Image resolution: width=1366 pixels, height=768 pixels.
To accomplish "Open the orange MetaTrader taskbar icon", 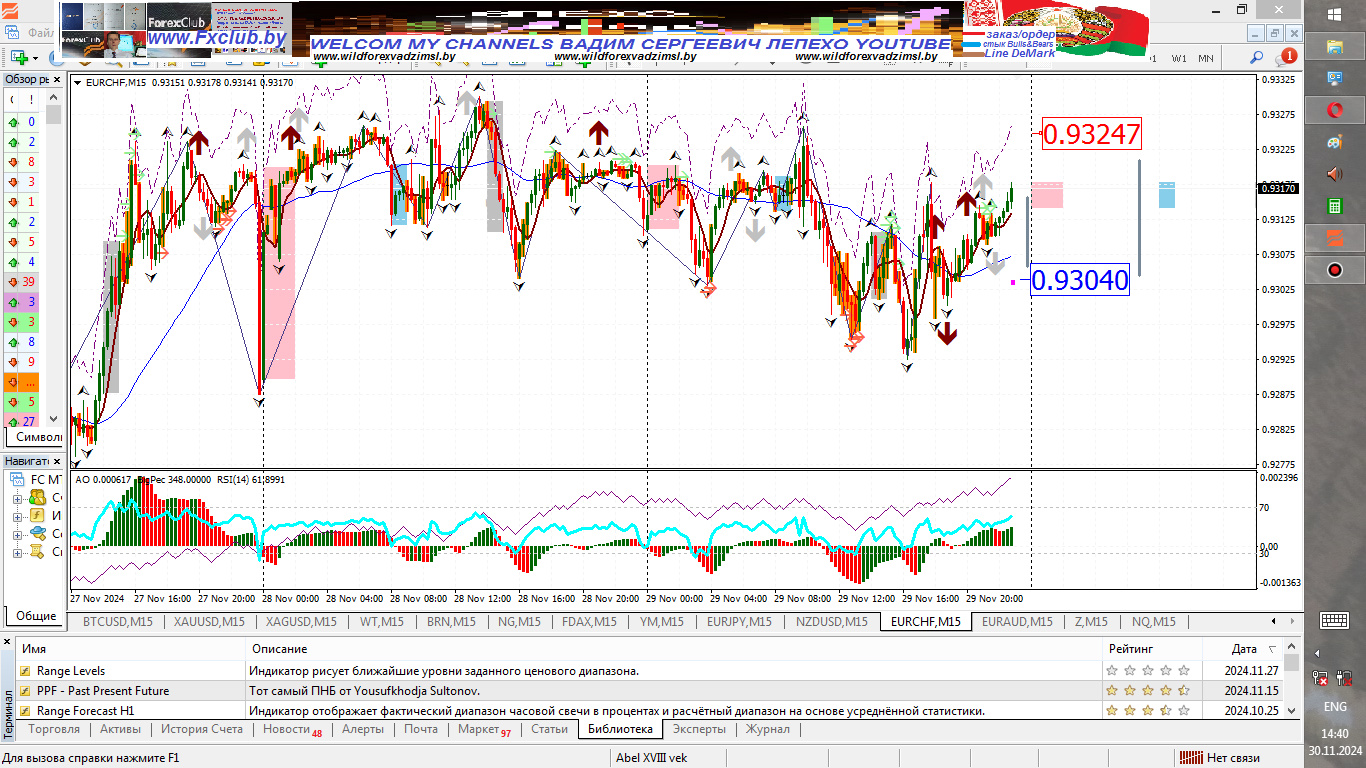I will [1334, 238].
